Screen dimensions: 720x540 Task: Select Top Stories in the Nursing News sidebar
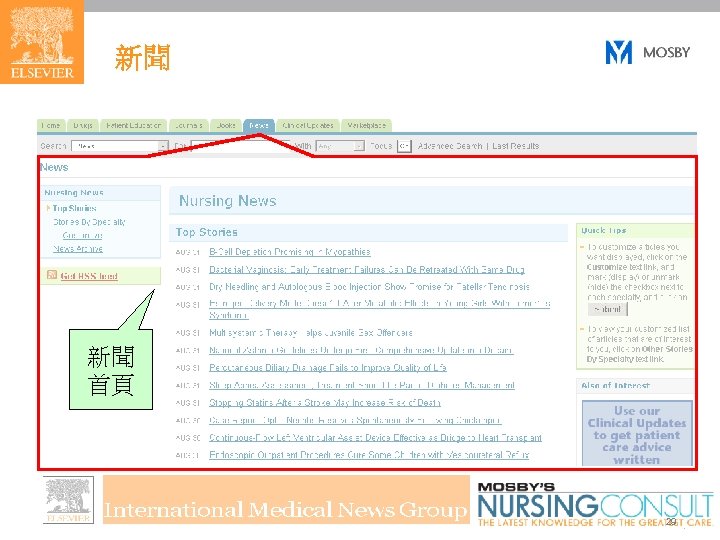pyautogui.click(x=74, y=208)
